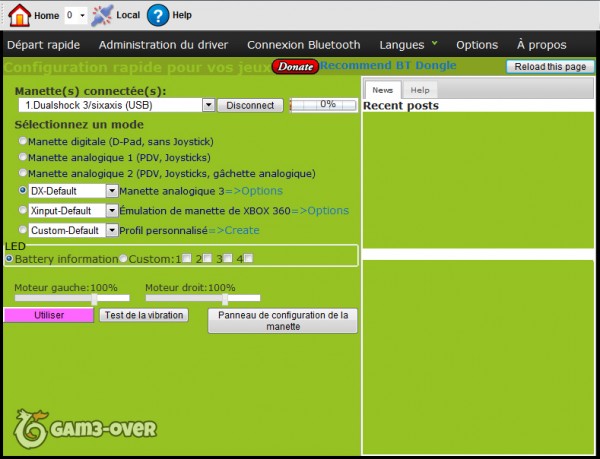Select the Manette digitale mode radio button
Screen dimensions: 600x459
pos(24,141)
